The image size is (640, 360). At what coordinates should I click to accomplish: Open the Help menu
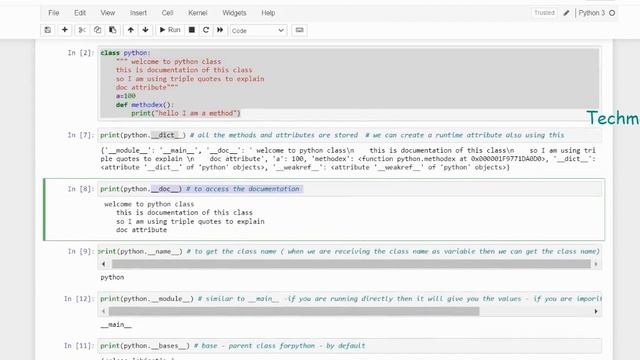click(268, 13)
